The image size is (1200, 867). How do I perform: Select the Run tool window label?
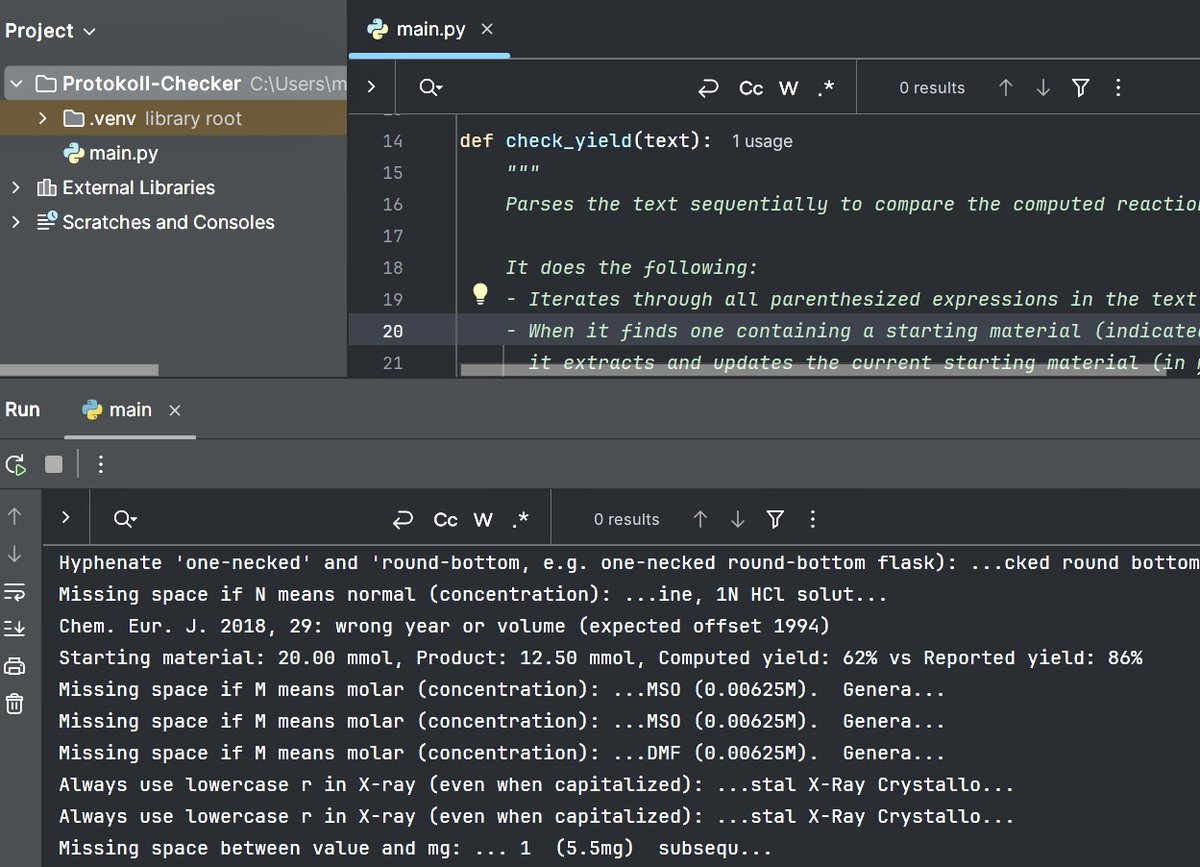[x=22, y=409]
